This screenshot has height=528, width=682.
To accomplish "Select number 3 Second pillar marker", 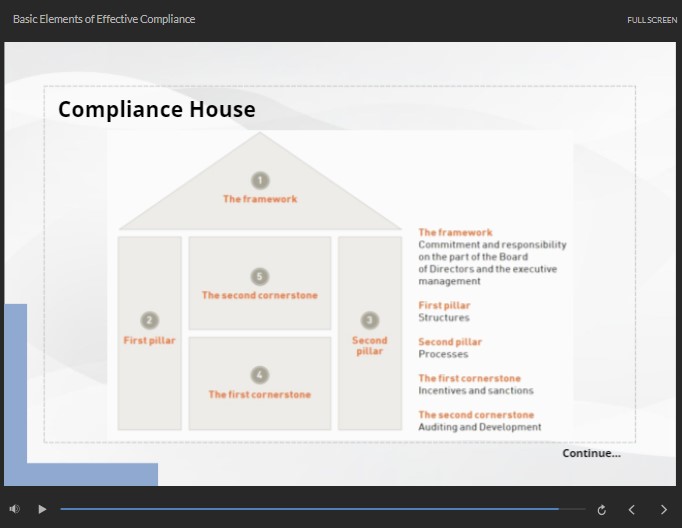I will click(369, 321).
